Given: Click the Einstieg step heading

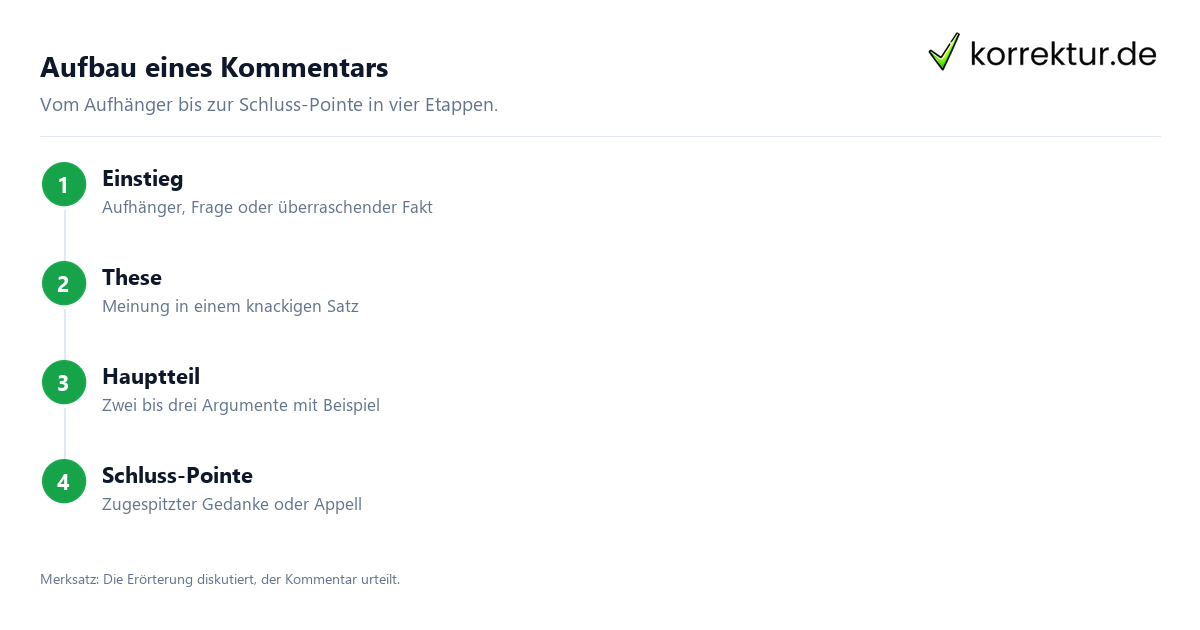Looking at the screenshot, I should point(143,179).
